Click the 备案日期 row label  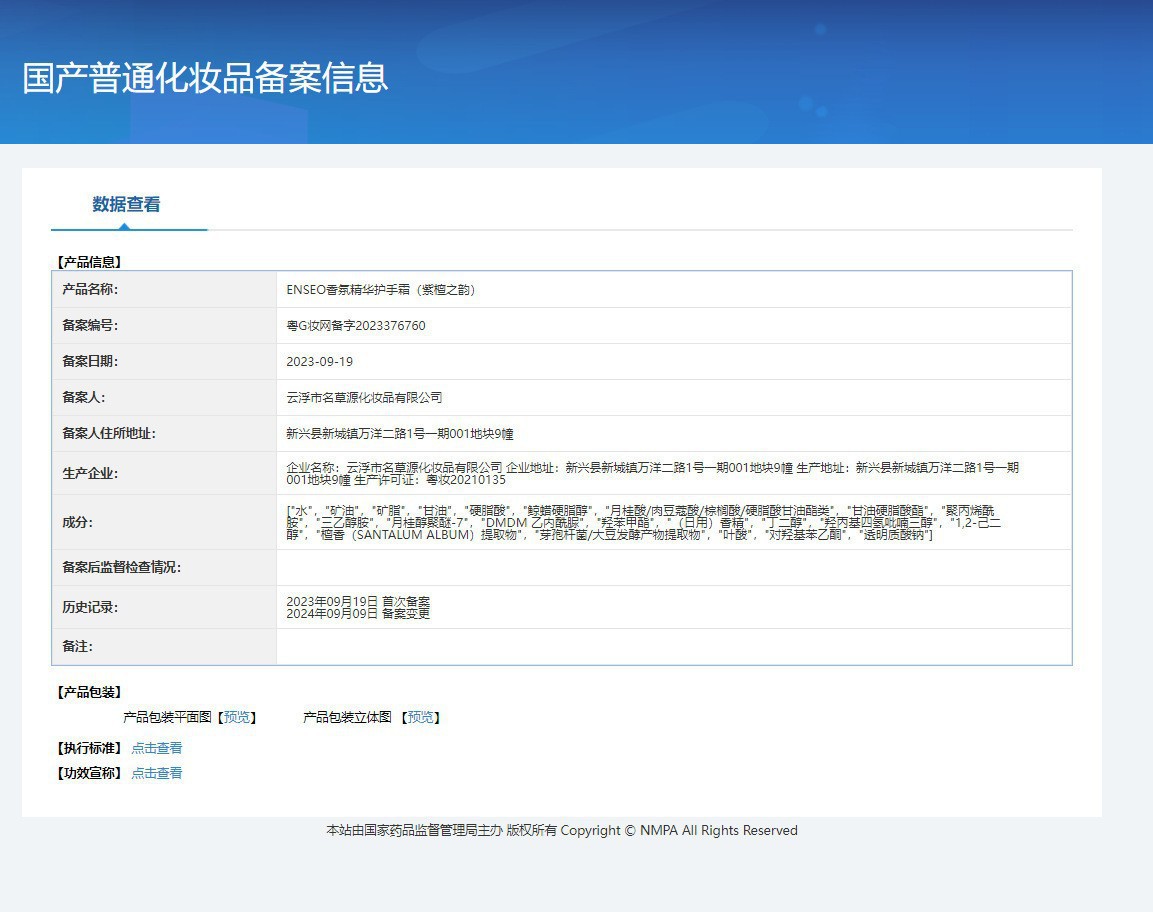click(90, 361)
